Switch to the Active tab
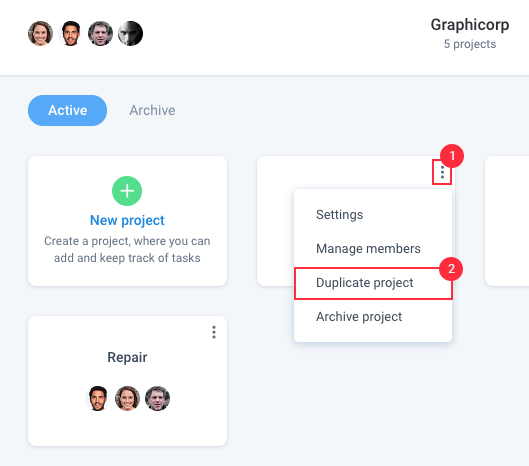529x466 pixels. tap(67, 110)
